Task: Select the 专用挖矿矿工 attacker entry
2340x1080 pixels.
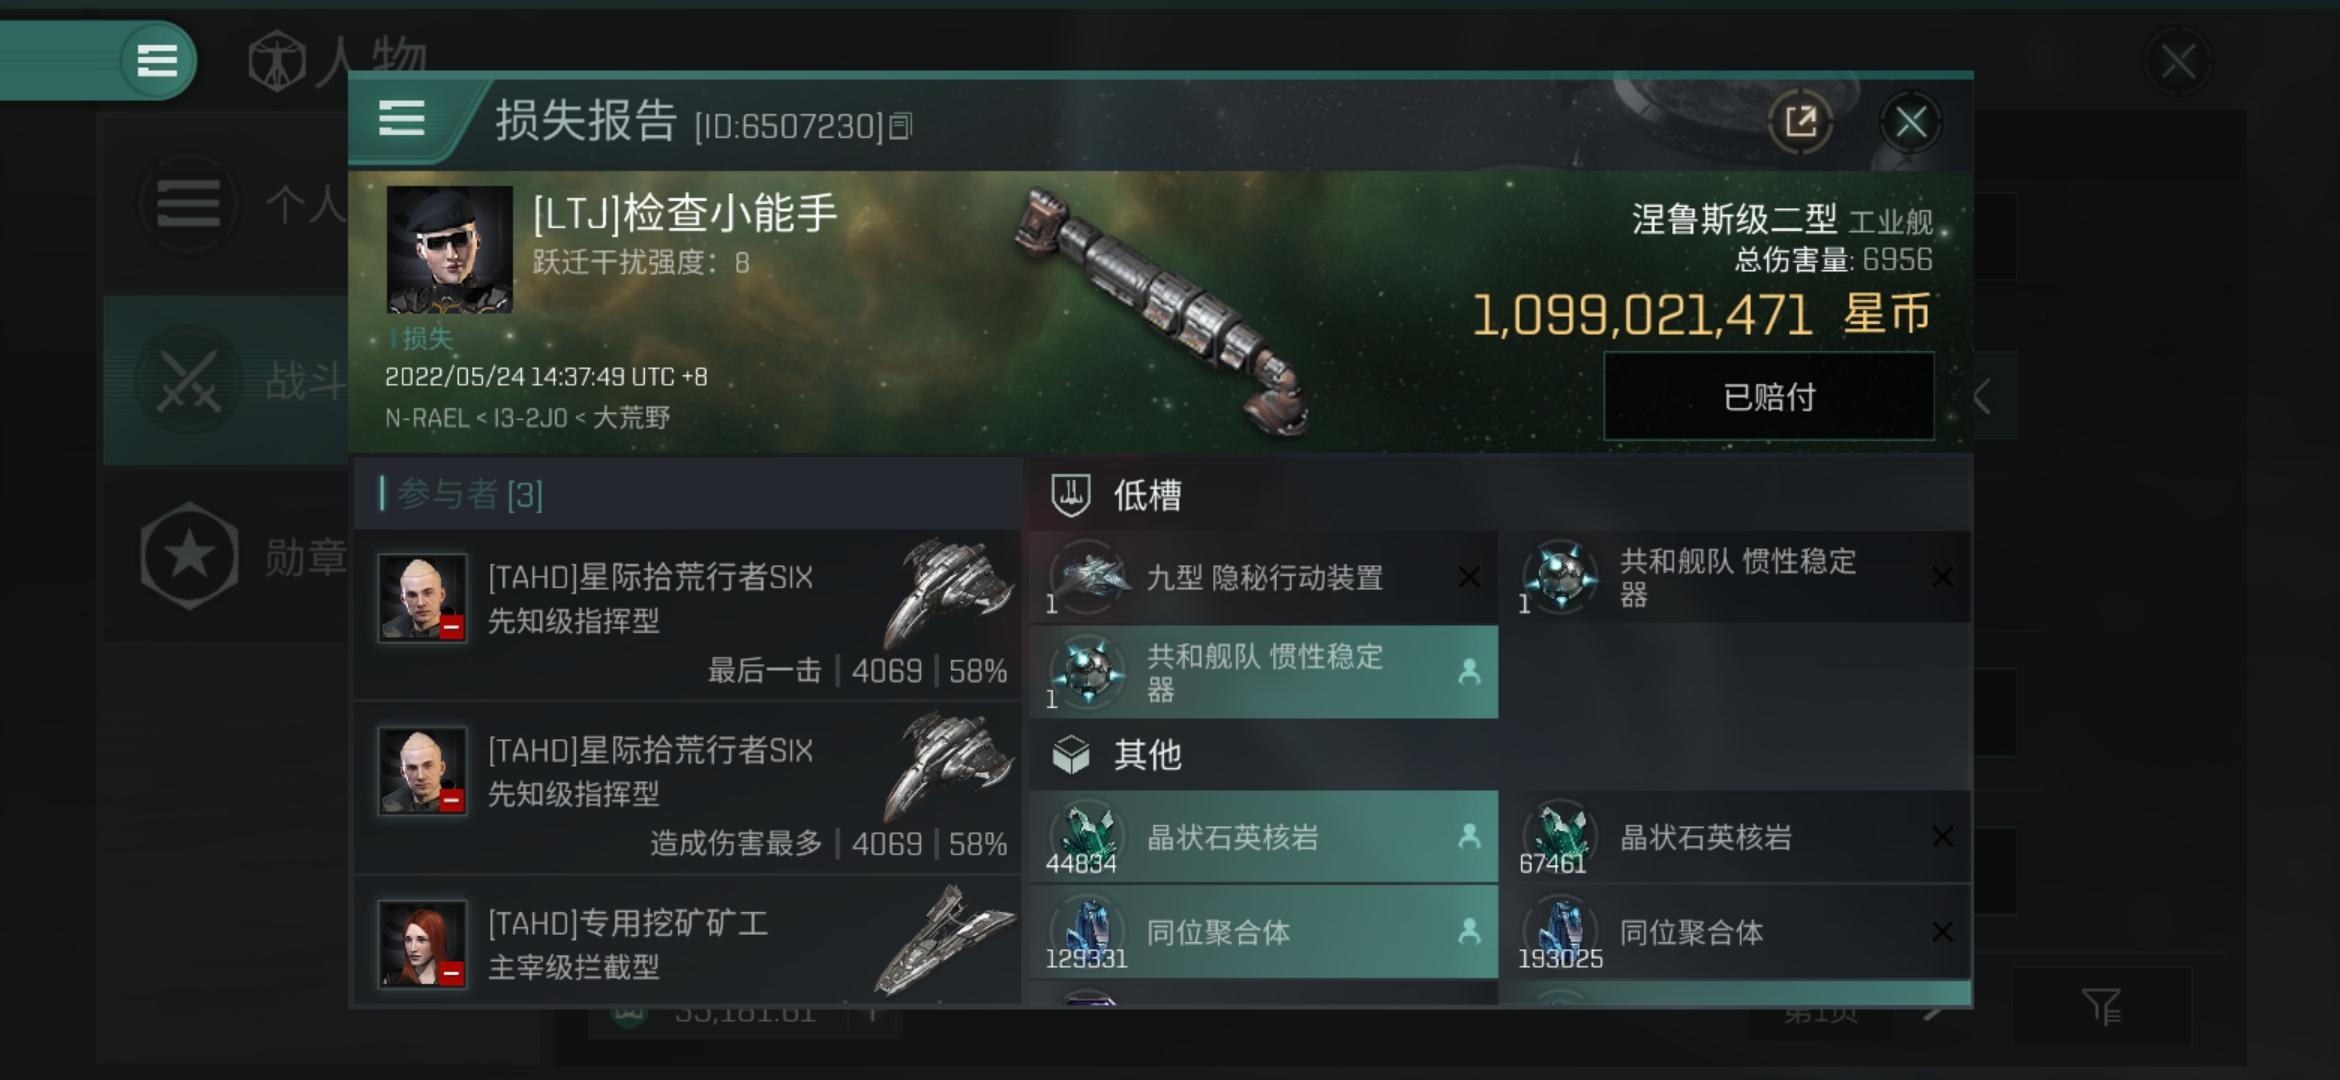Action: click(688, 942)
